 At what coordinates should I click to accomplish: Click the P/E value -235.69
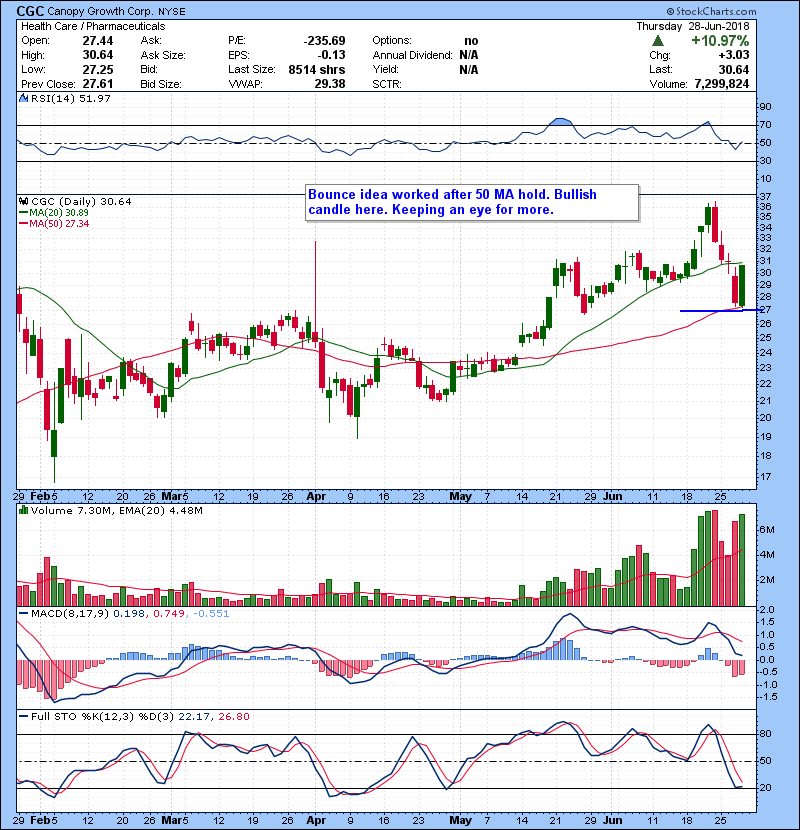point(324,41)
